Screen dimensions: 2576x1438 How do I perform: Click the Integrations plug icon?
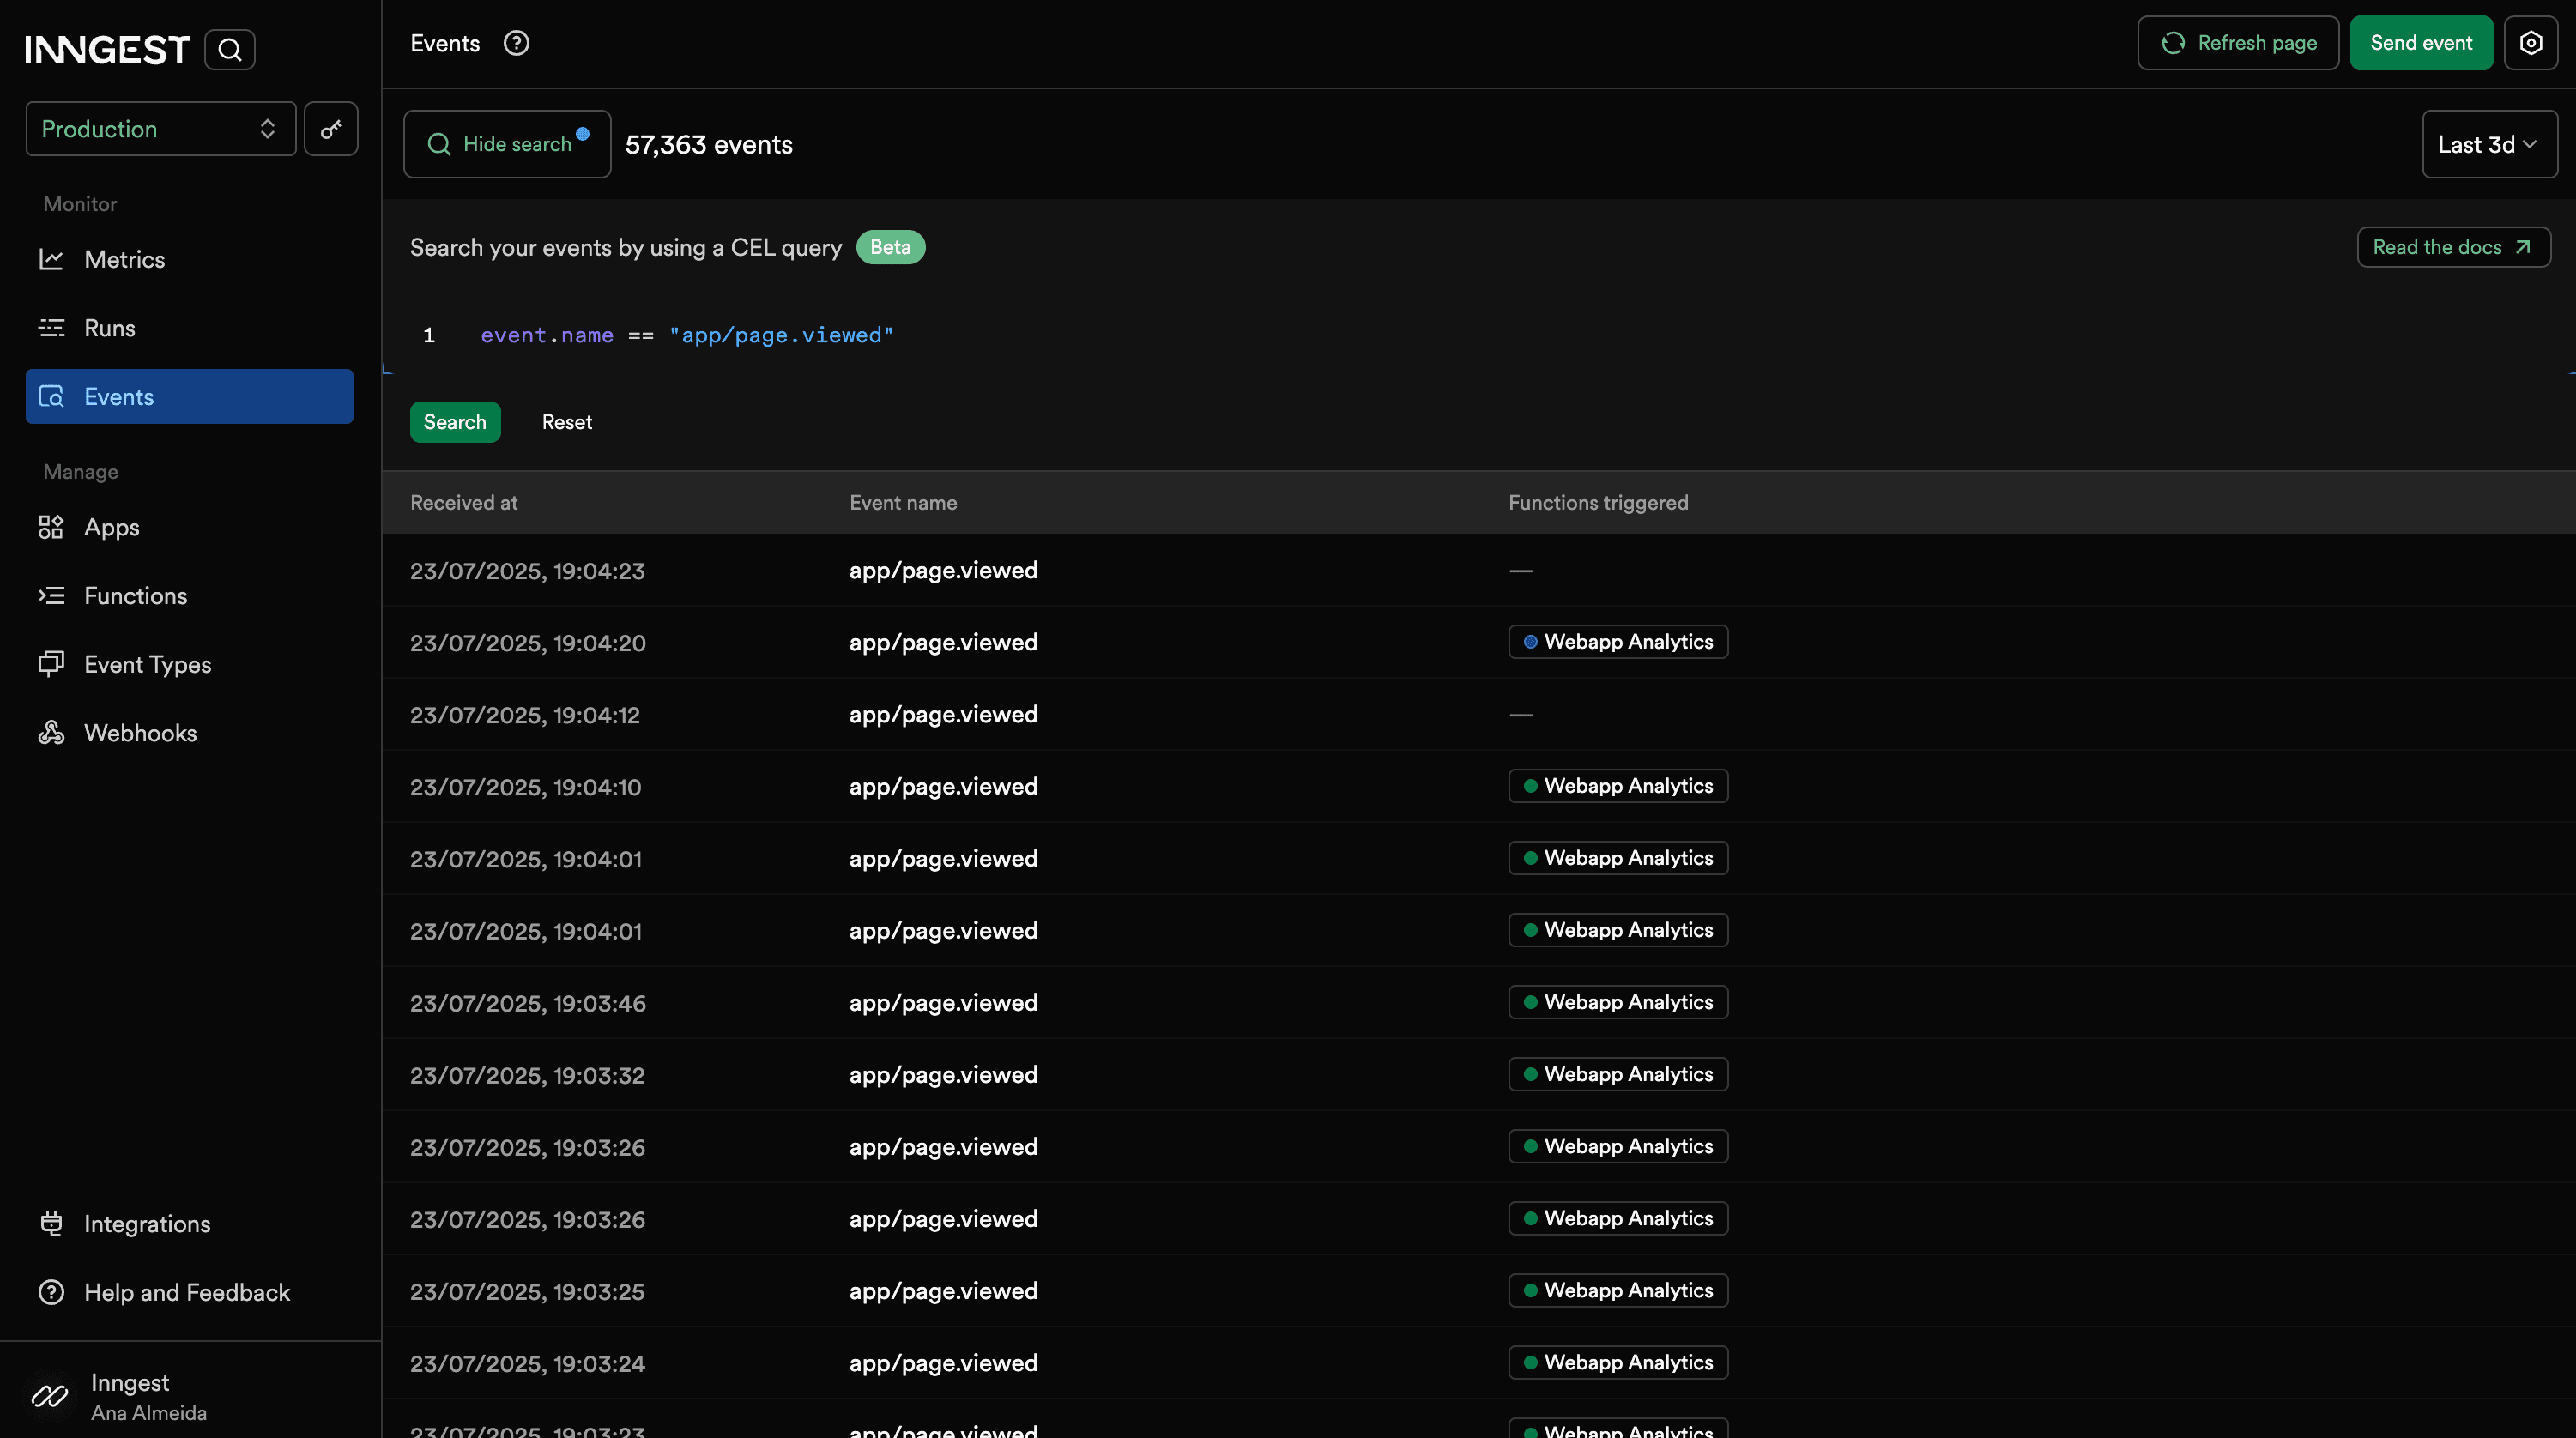[51, 1224]
